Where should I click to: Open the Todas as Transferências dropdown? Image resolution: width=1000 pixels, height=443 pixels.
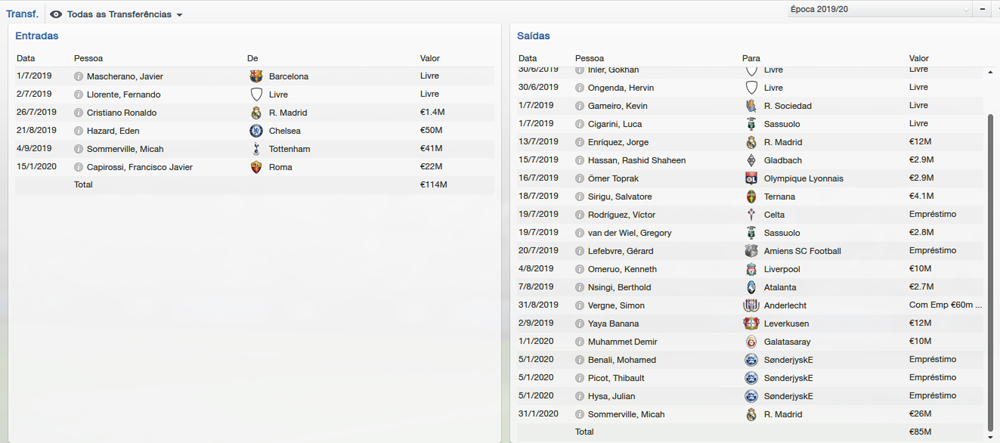coord(125,15)
